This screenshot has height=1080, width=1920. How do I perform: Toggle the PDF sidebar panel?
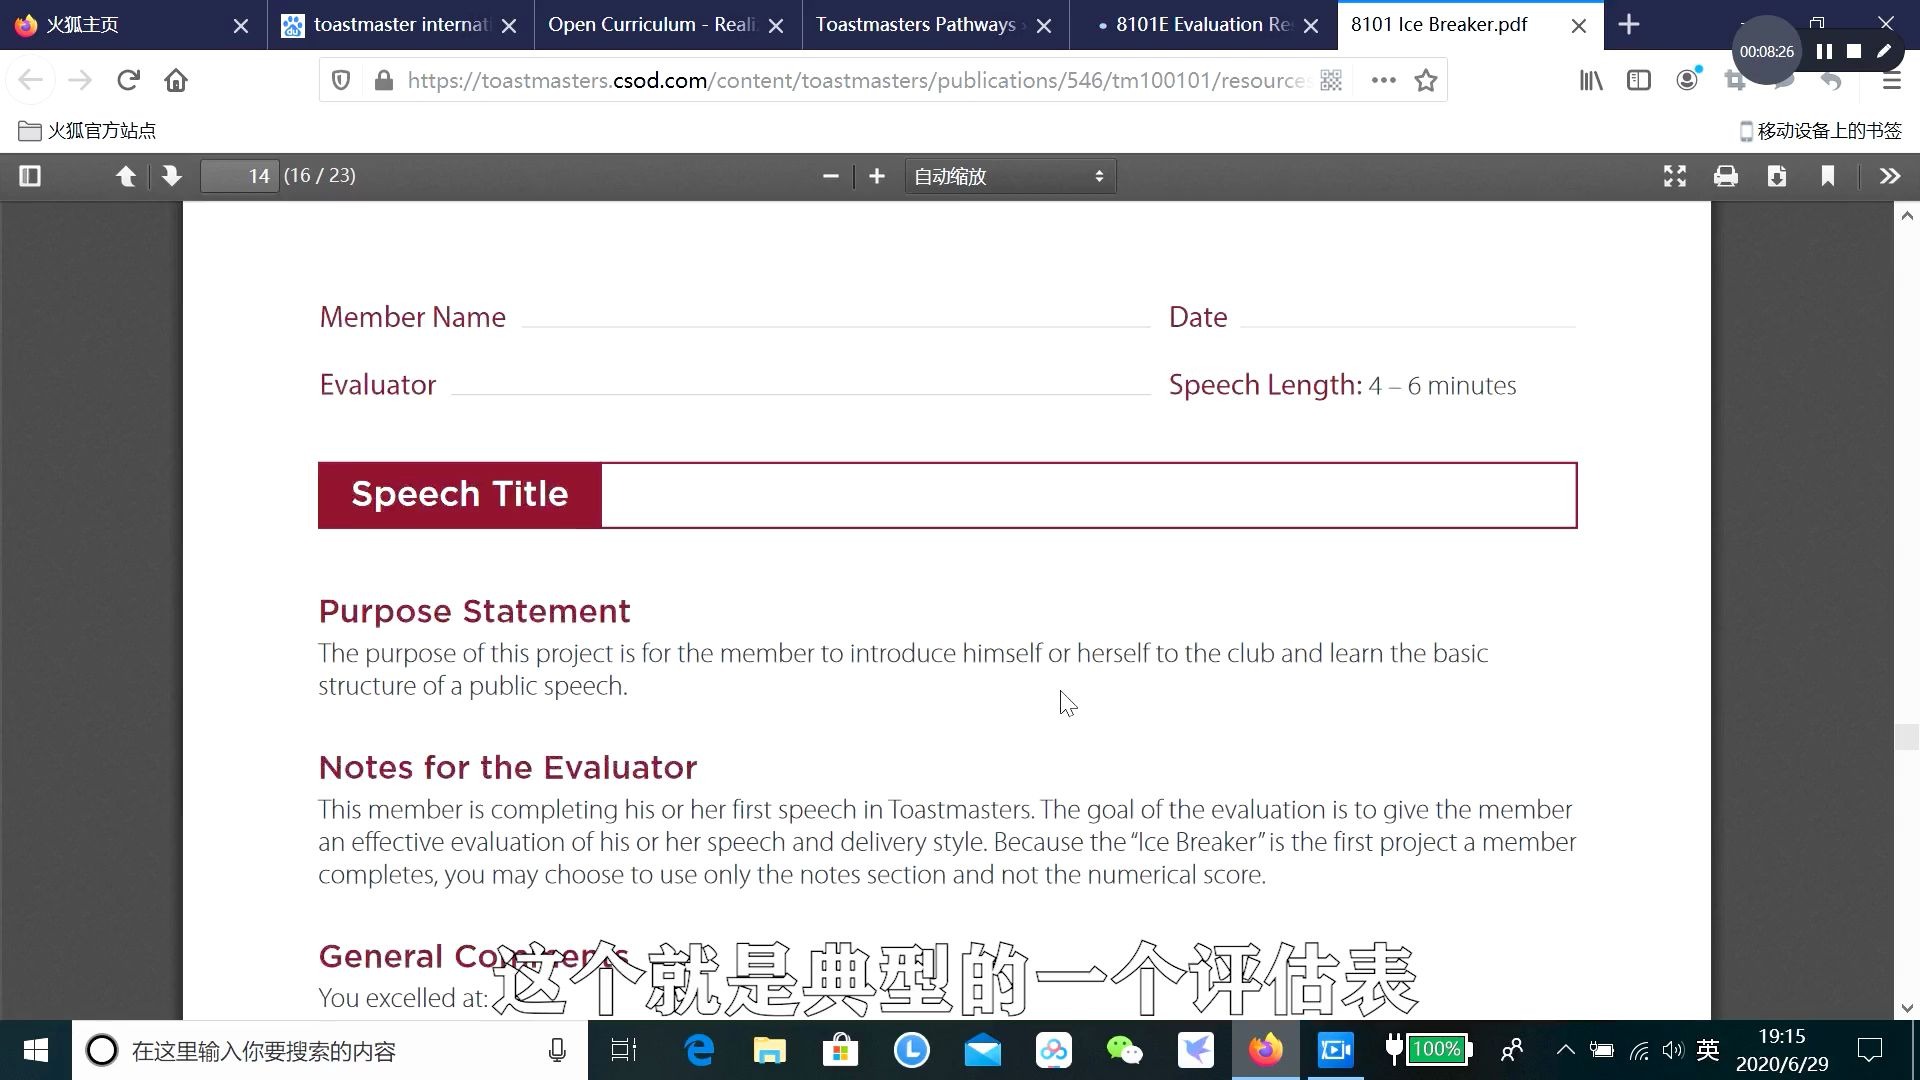(x=30, y=176)
